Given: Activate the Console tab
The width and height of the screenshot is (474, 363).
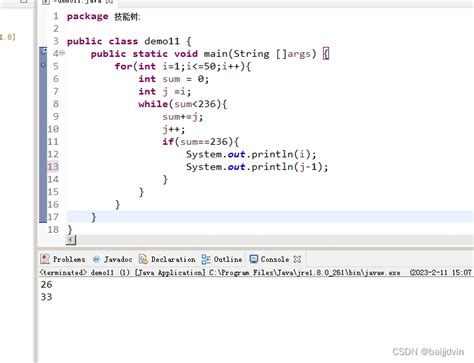Looking at the screenshot, I should pyautogui.click(x=275, y=259).
